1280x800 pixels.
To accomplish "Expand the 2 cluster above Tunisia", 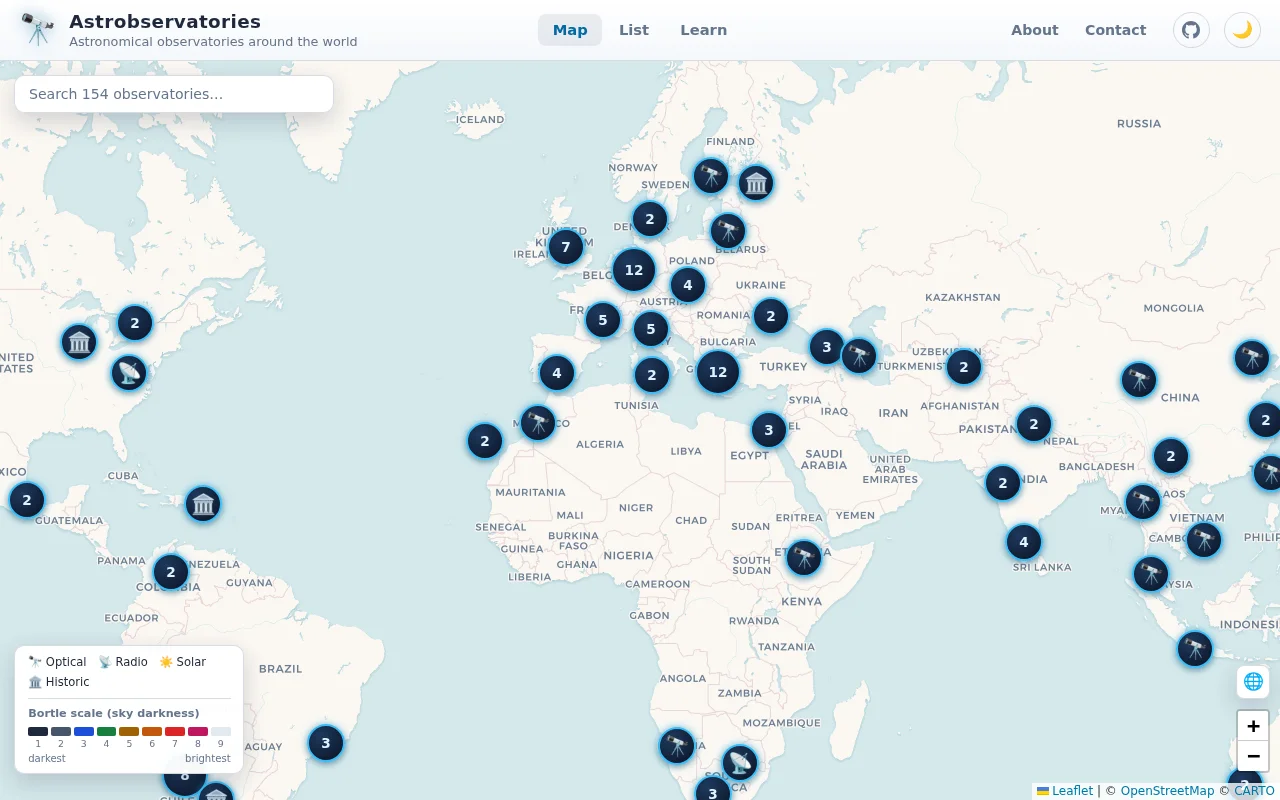I will point(652,375).
